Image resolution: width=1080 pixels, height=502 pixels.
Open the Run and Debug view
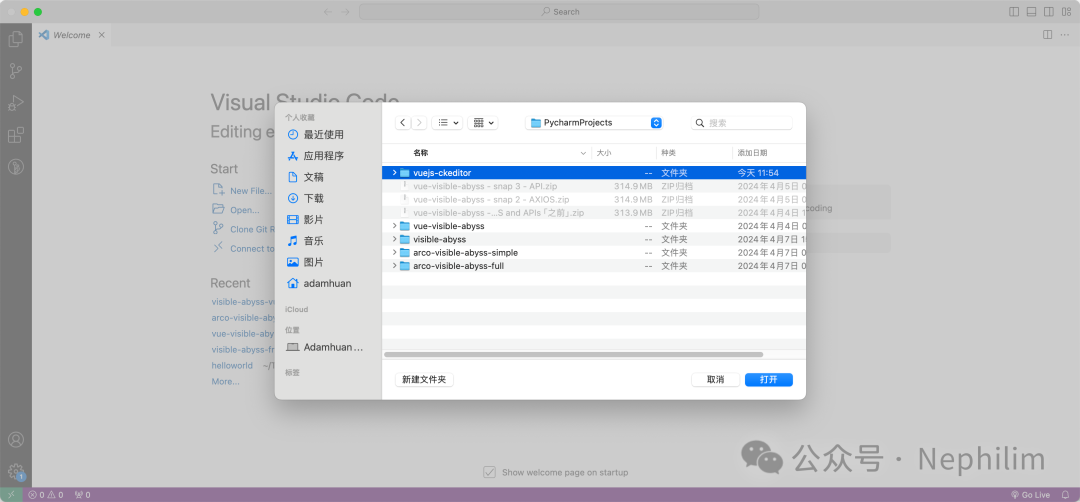coord(15,103)
